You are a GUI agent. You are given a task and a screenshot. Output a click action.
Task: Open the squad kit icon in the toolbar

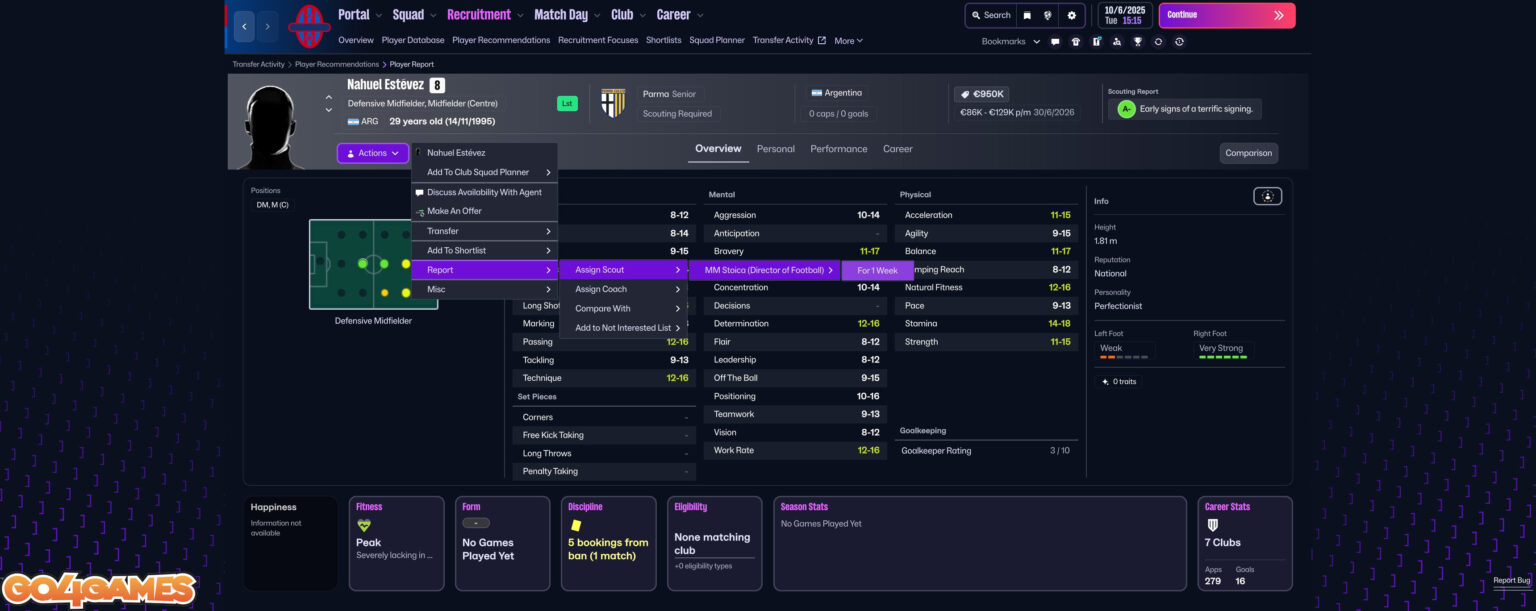(1077, 41)
